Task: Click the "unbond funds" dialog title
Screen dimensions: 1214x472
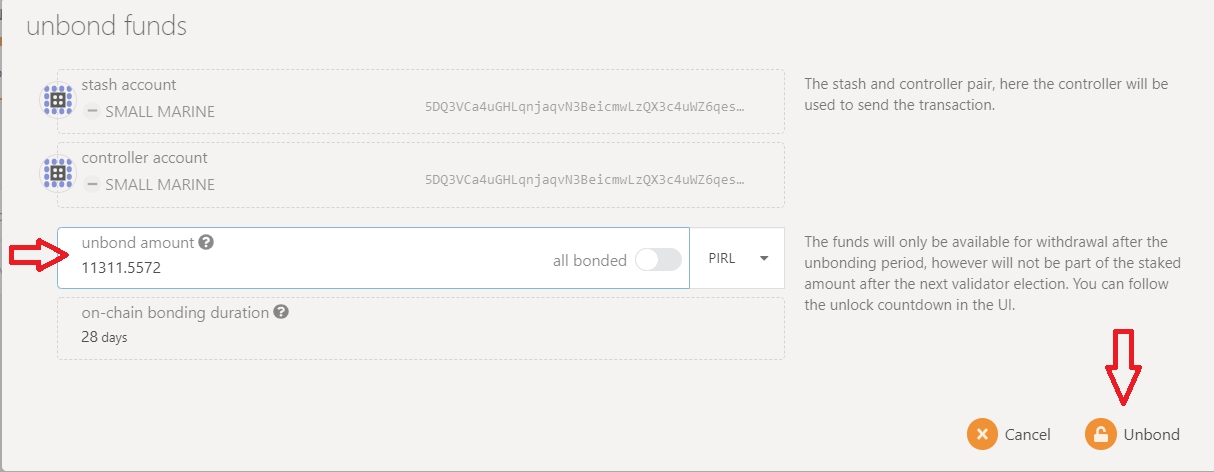Action: coord(106,26)
